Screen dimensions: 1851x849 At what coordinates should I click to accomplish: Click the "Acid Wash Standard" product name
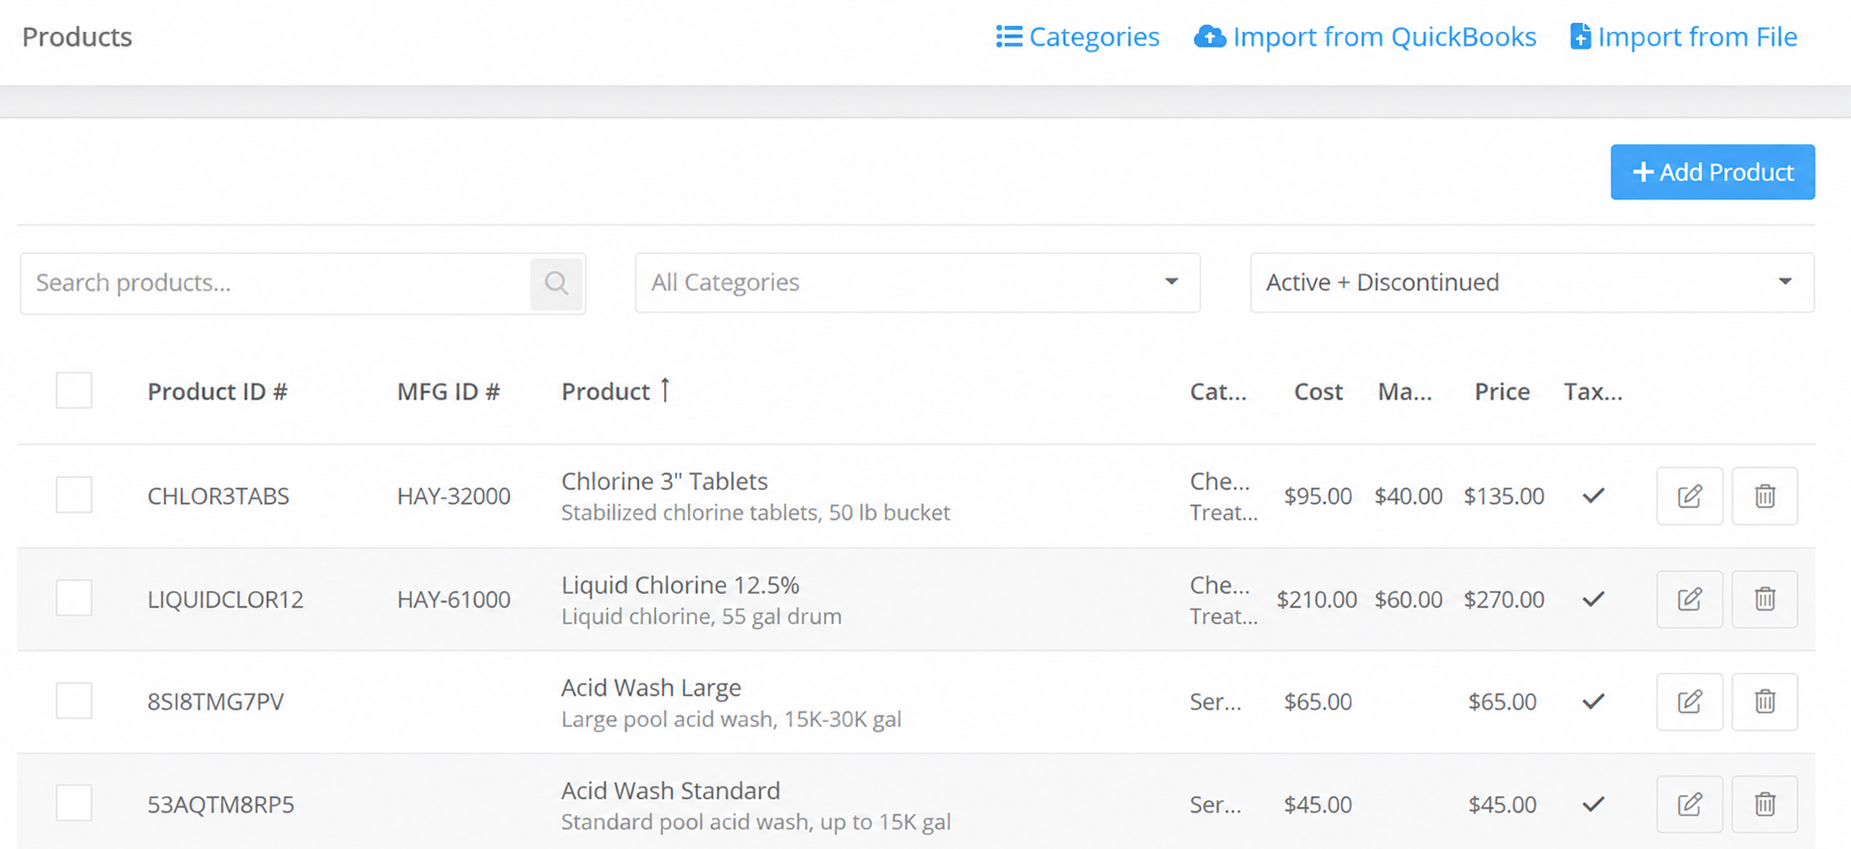coord(670,791)
